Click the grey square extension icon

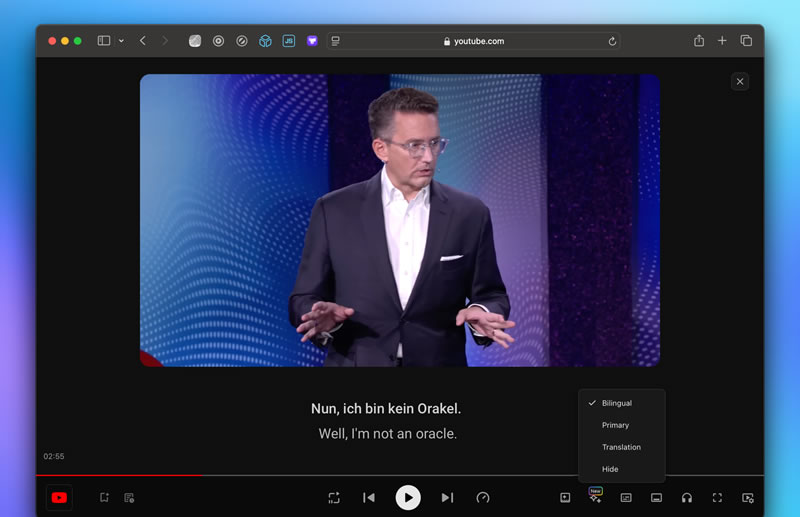(x=195, y=41)
